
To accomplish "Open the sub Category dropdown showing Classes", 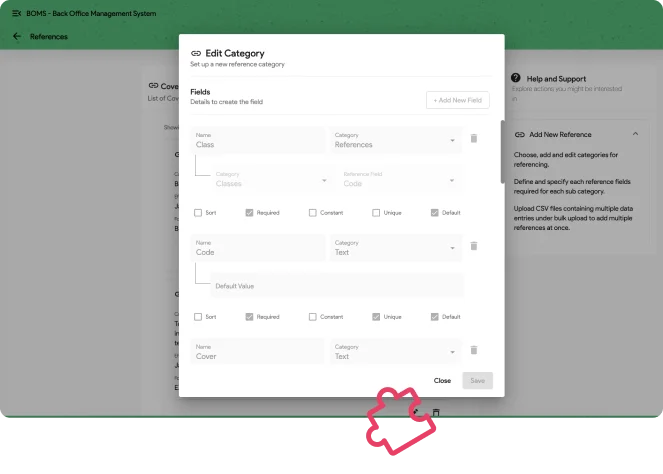I will coord(272,179).
